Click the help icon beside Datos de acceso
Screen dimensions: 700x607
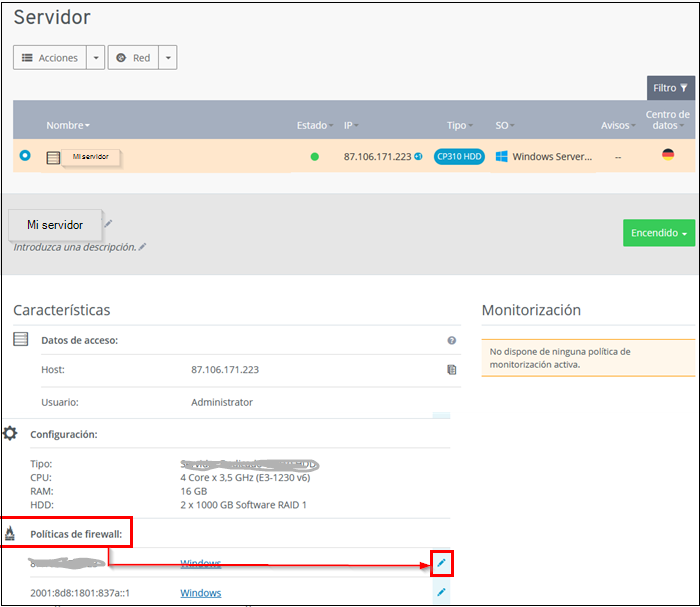click(x=452, y=341)
